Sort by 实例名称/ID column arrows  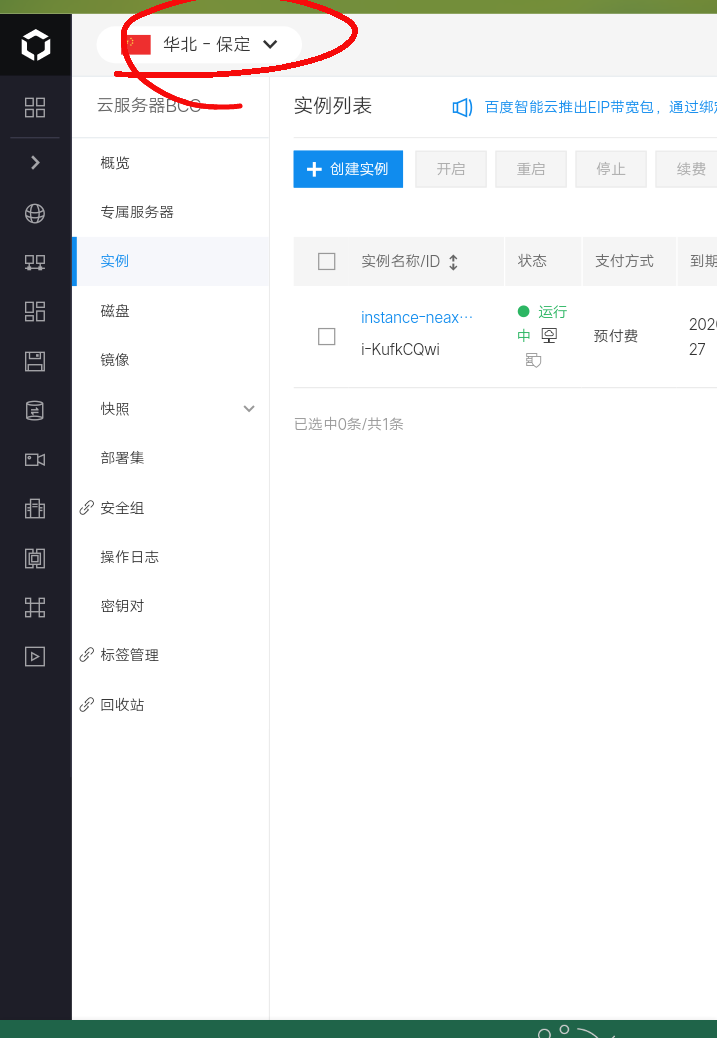point(454,262)
